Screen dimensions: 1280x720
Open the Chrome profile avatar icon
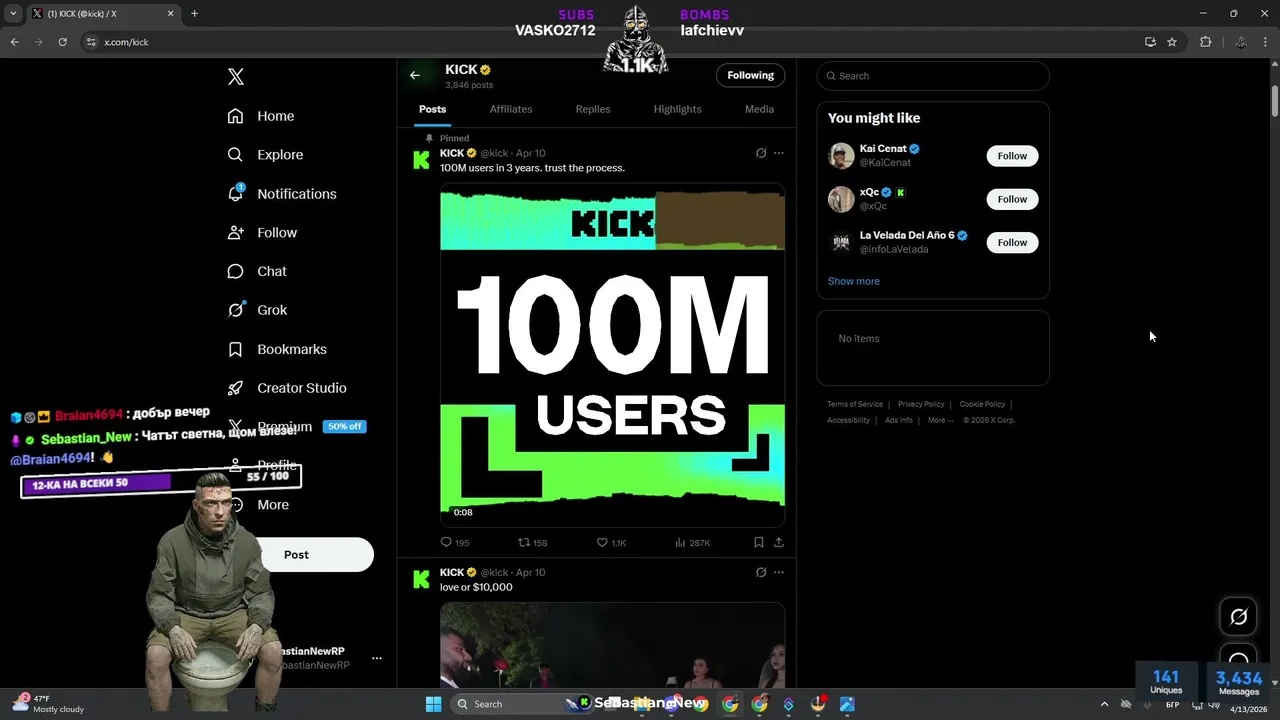coord(1240,42)
